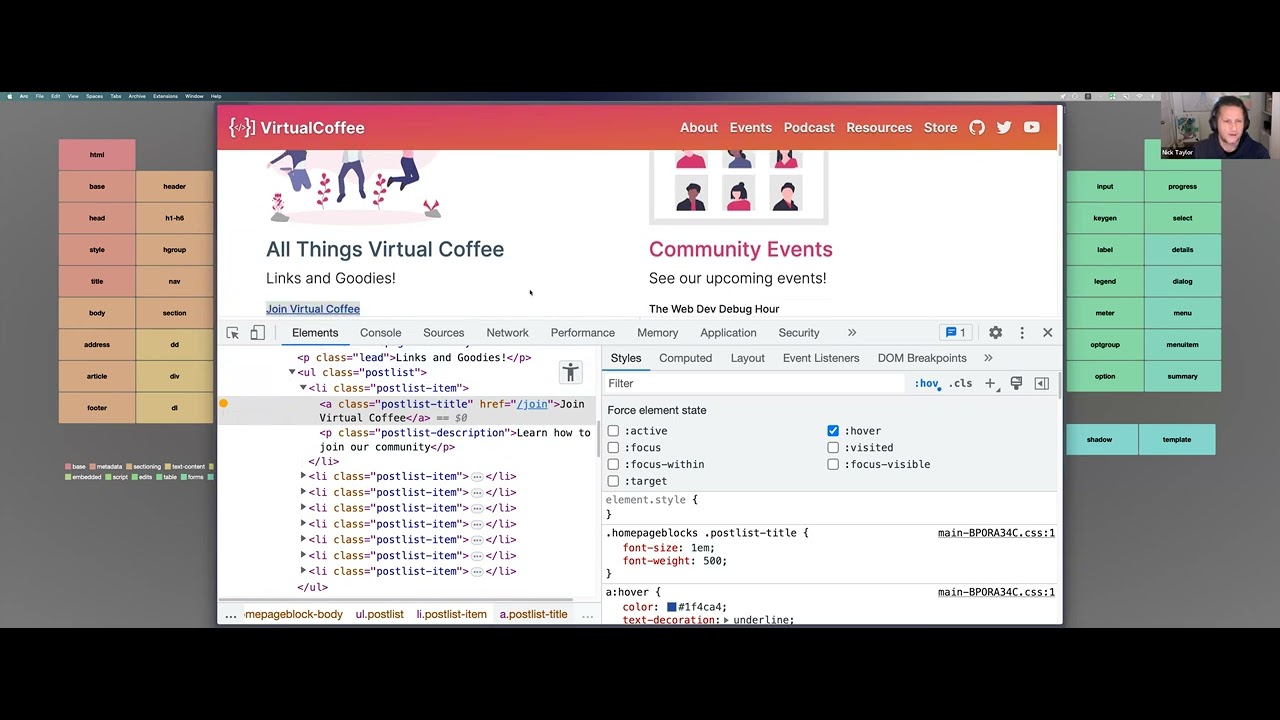1280x720 pixels.
Task: Open the Archive menu in macOS menu bar
Action: pyautogui.click(x=137, y=96)
